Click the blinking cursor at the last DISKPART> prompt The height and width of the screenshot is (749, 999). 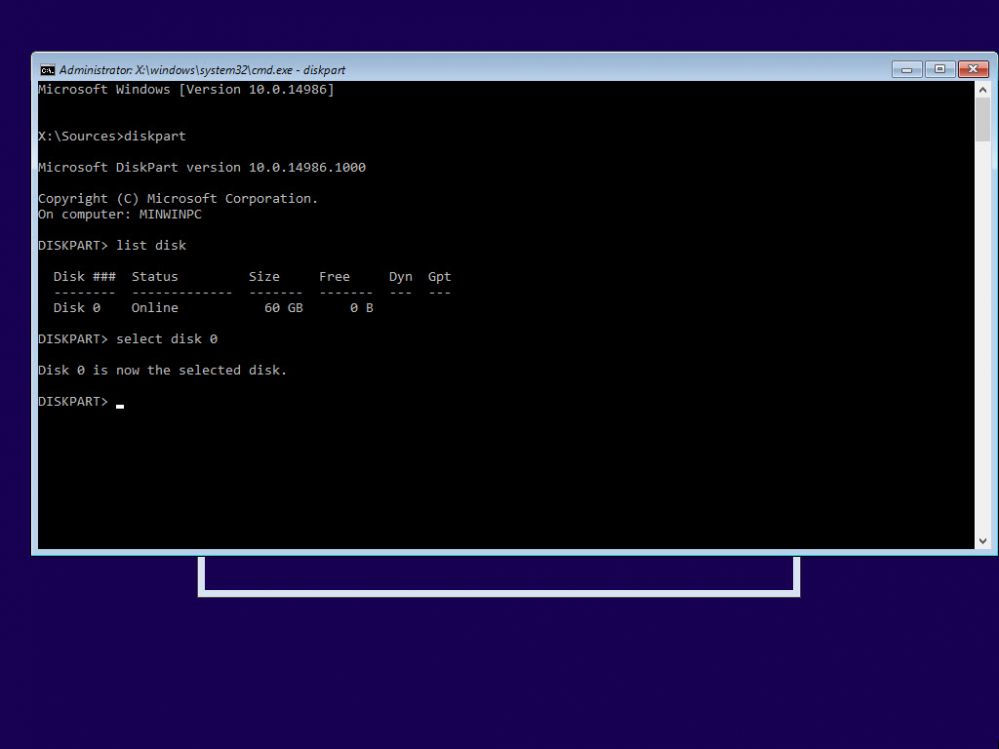click(120, 406)
